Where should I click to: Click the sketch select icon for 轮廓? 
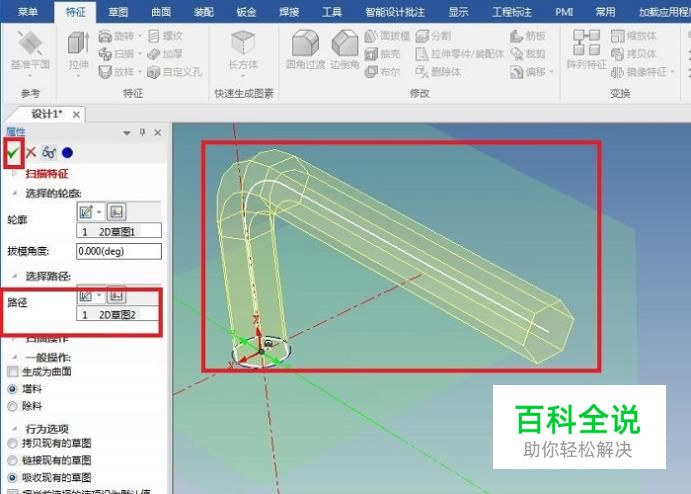click(116, 212)
